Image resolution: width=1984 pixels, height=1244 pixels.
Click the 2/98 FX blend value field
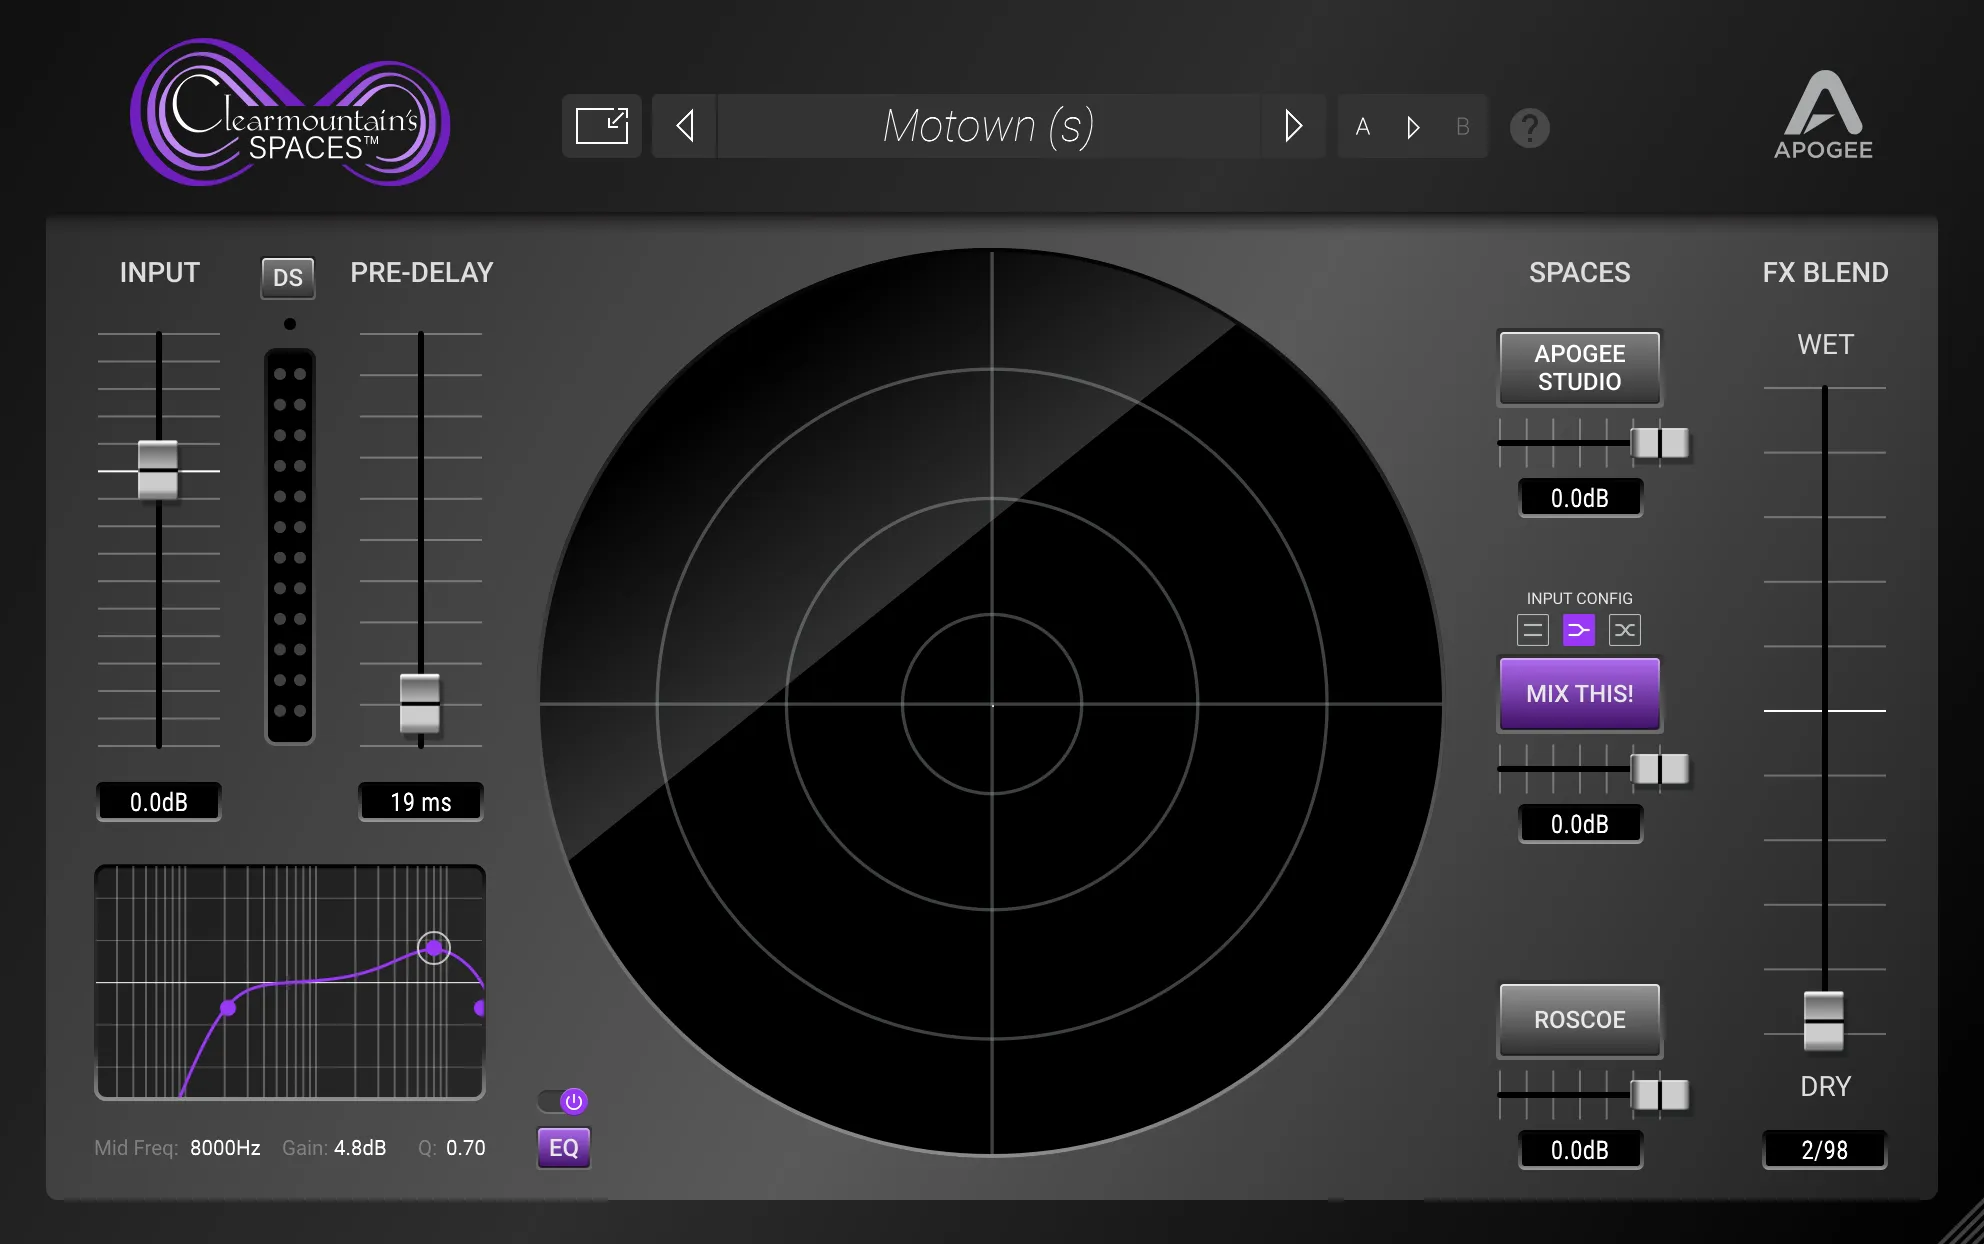click(1825, 1150)
